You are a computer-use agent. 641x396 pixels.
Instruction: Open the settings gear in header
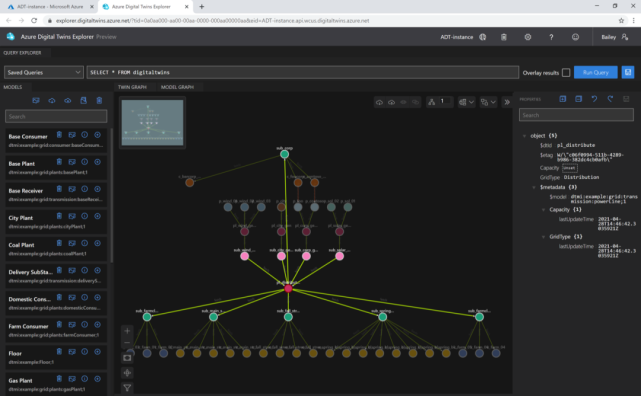click(528, 37)
